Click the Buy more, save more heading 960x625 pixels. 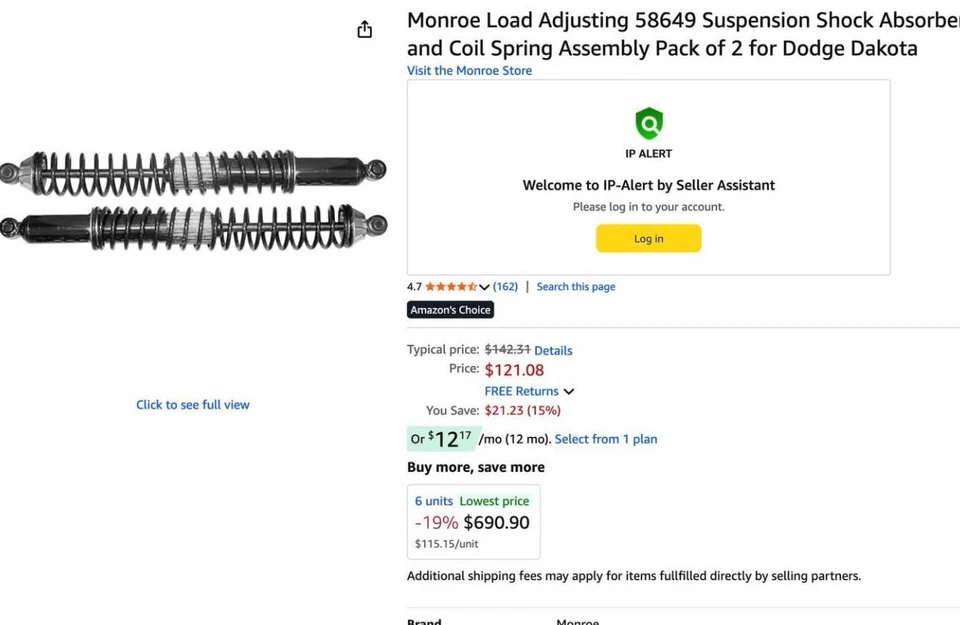coord(475,467)
